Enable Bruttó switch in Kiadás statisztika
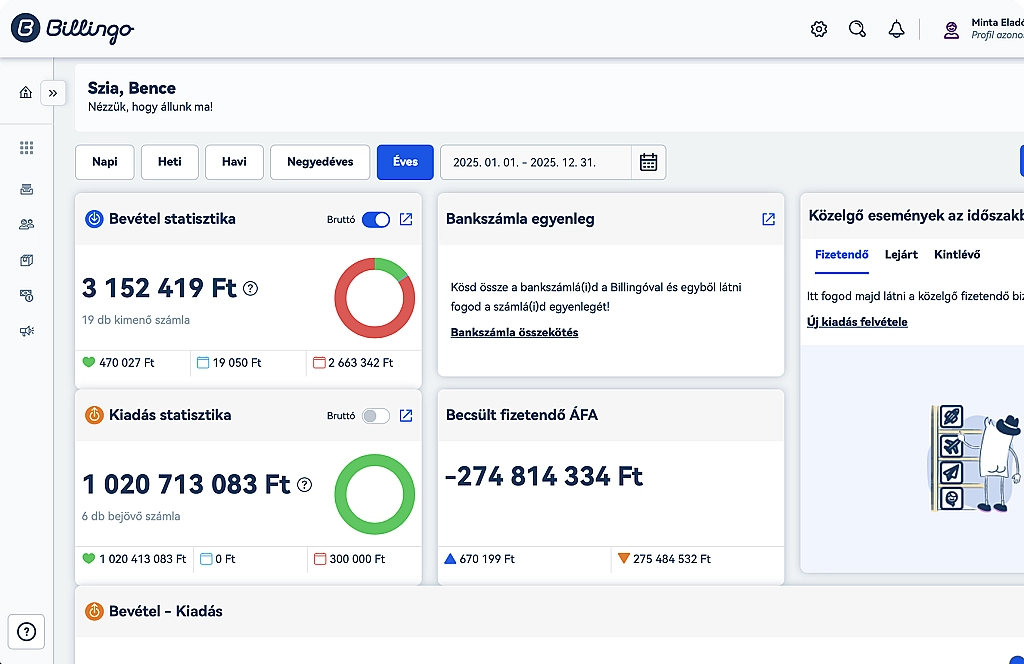1024x664 pixels. tap(376, 415)
